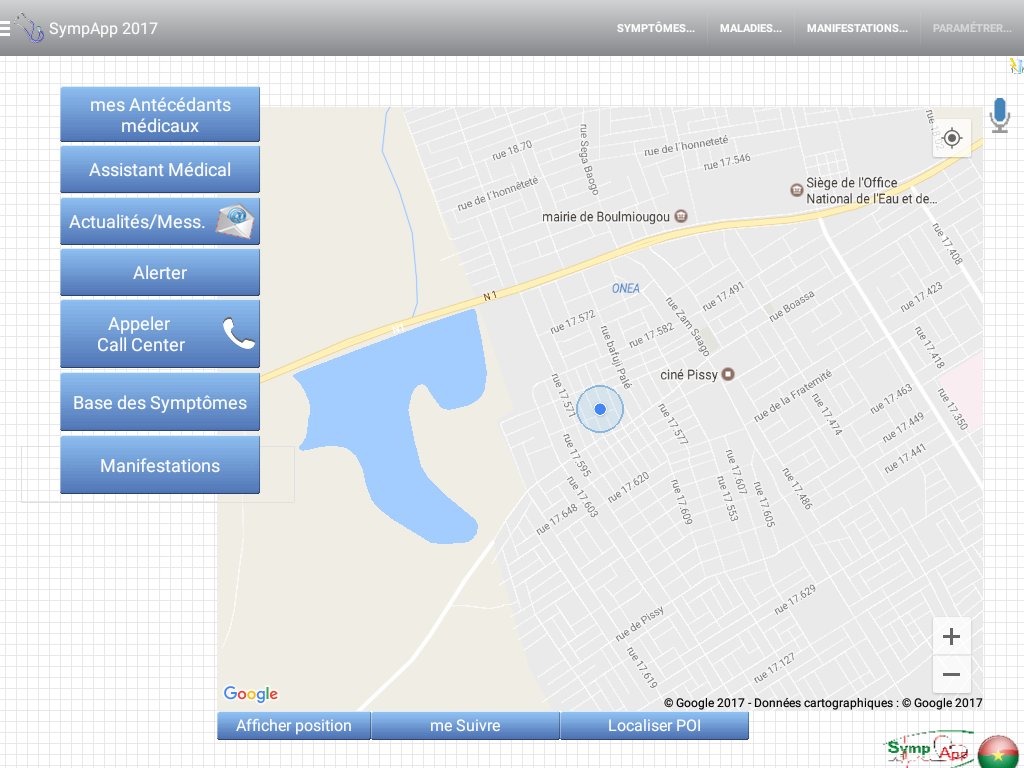Screen dimensions: 1024x768
Task: Click the phone handset icon
Action: tap(238, 333)
